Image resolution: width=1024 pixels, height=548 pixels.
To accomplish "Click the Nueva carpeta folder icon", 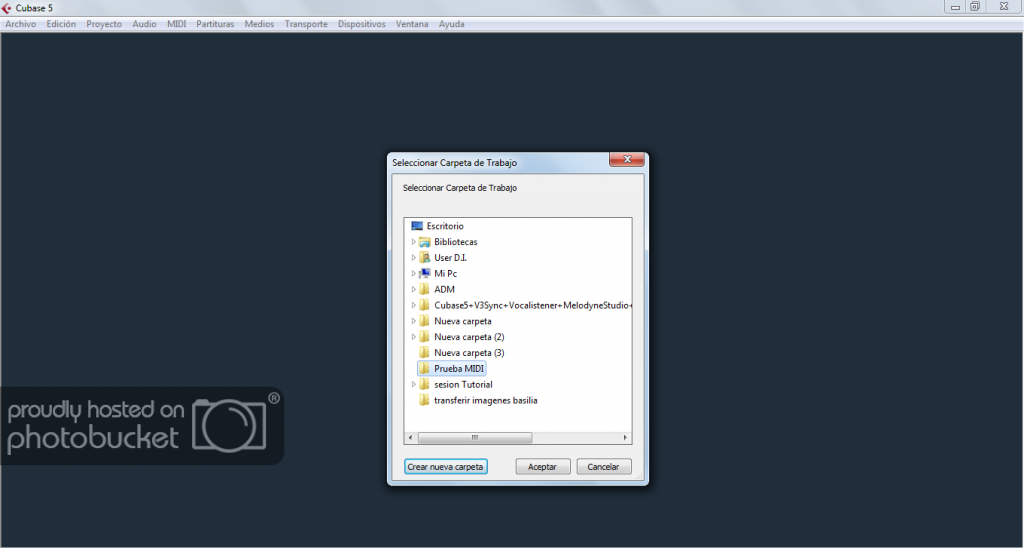I will tap(424, 321).
